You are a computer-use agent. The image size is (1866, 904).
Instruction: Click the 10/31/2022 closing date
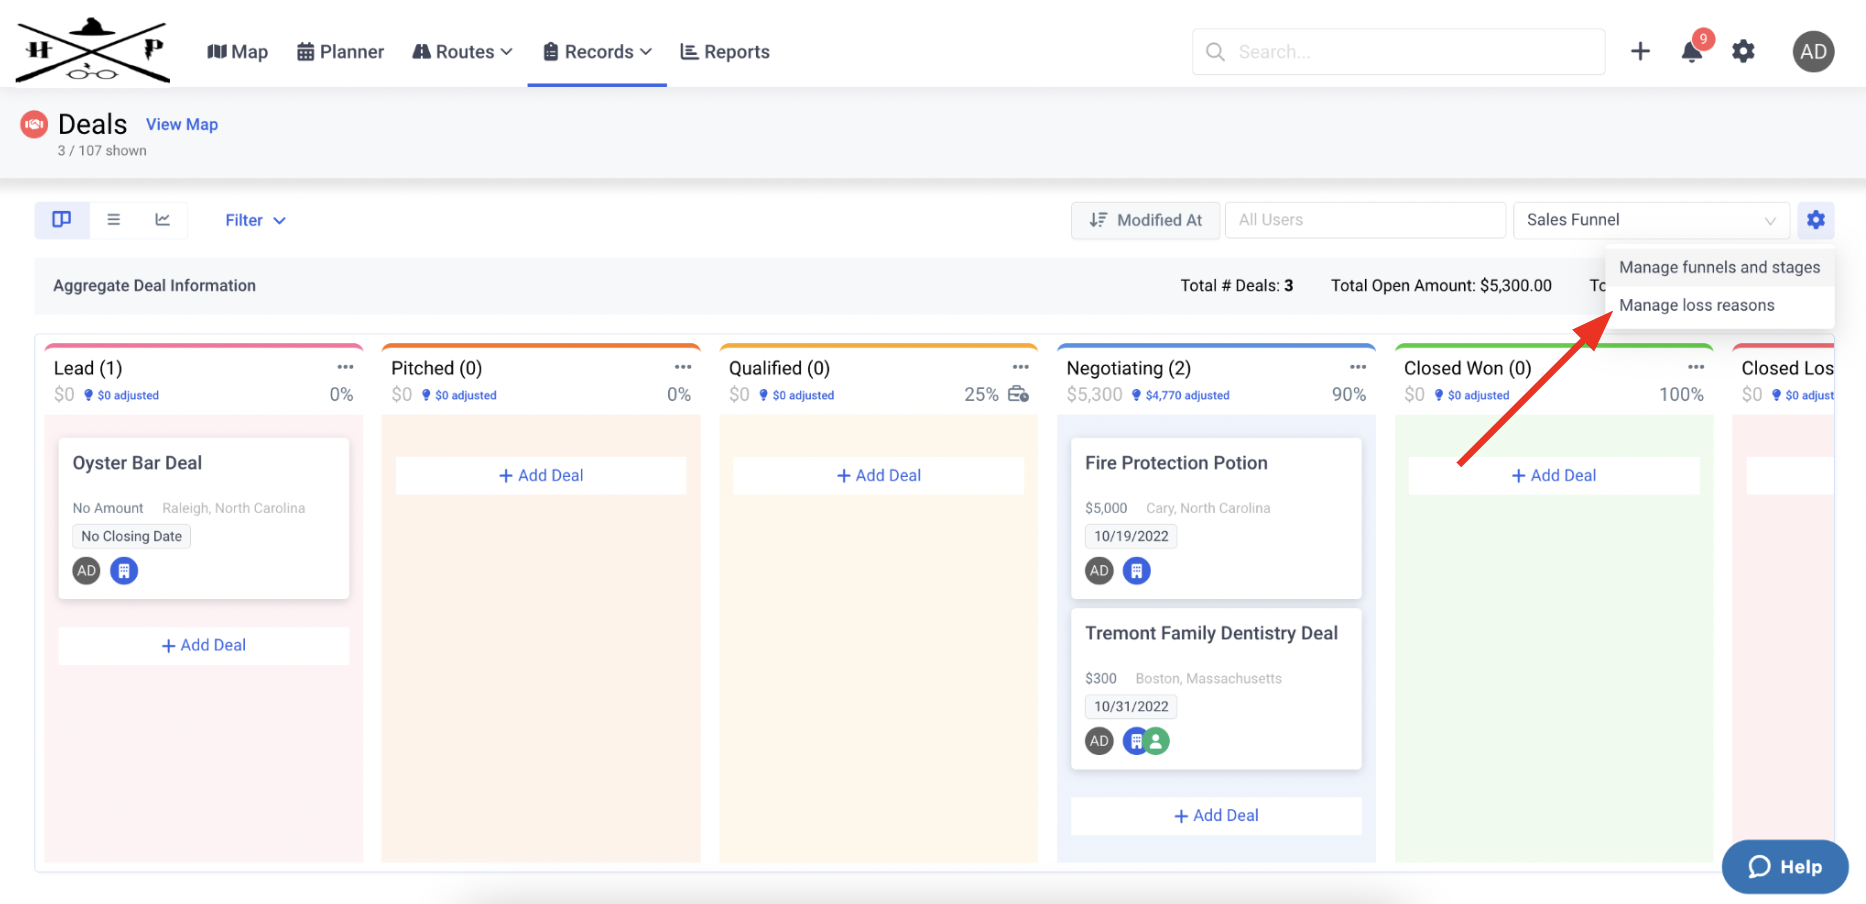pos(1131,706)
